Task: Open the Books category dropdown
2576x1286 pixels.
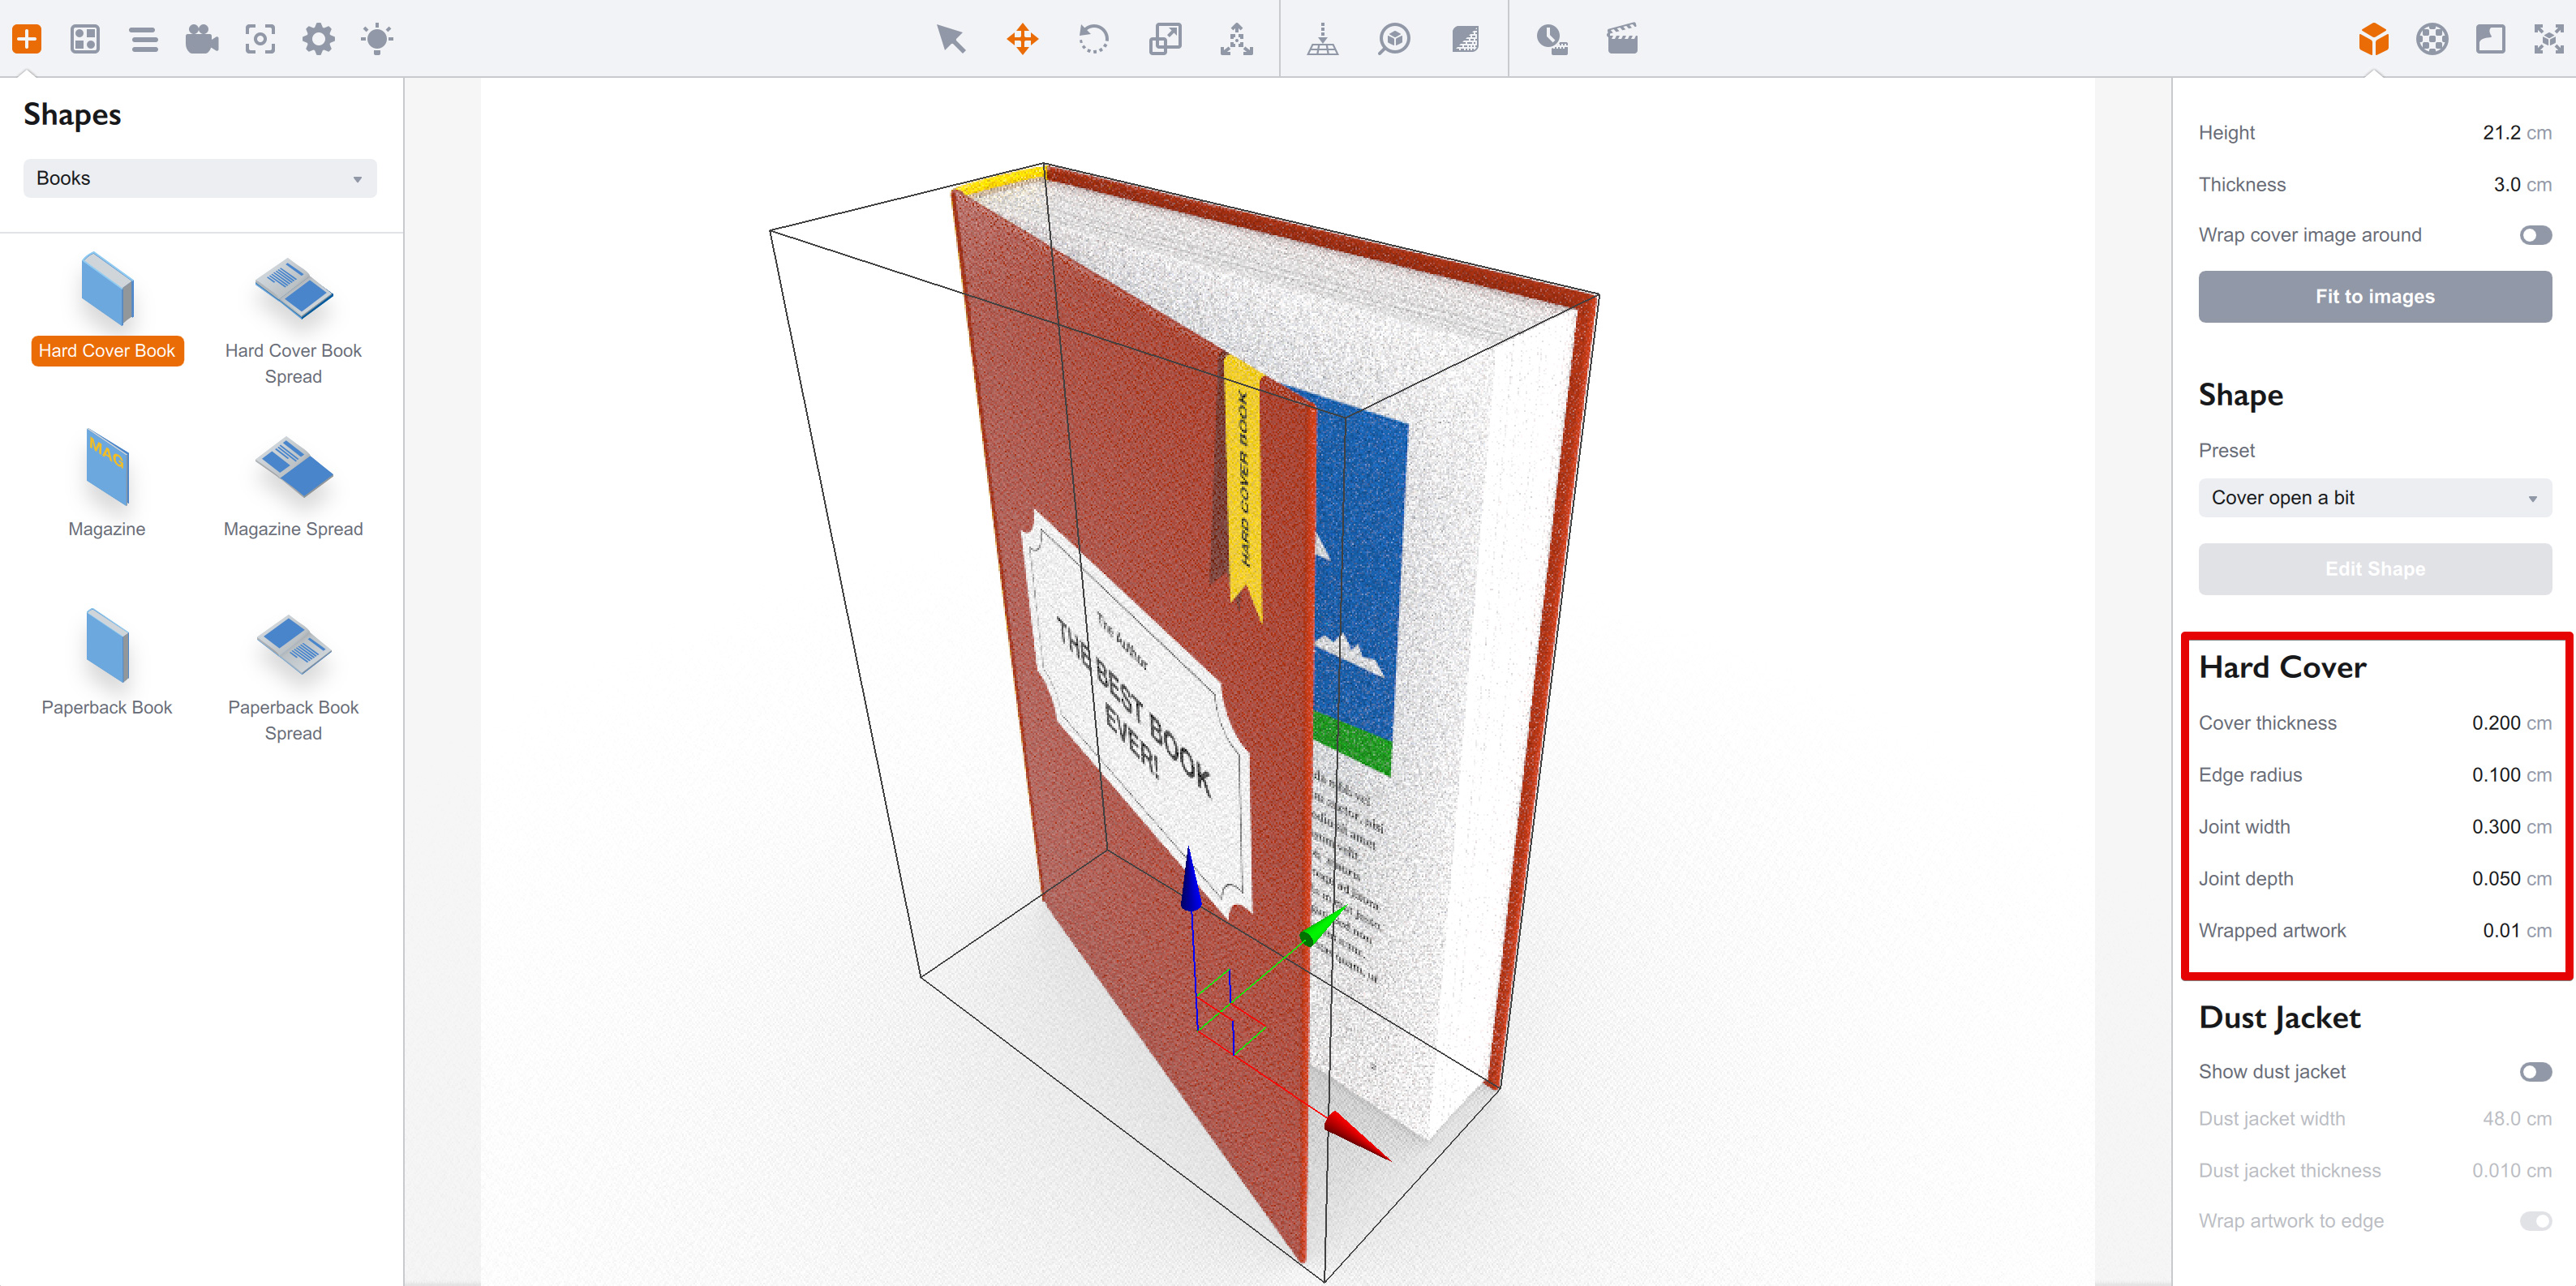Action: click(199, 178)
